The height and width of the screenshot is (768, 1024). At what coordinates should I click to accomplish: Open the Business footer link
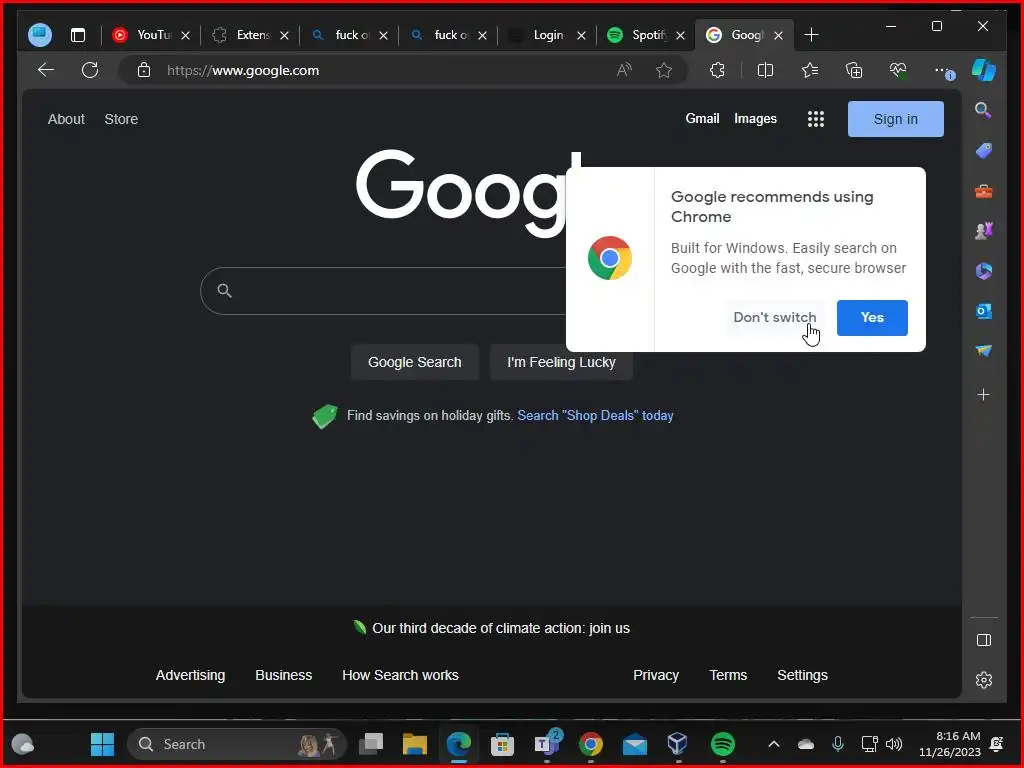(x=283, y=675)
